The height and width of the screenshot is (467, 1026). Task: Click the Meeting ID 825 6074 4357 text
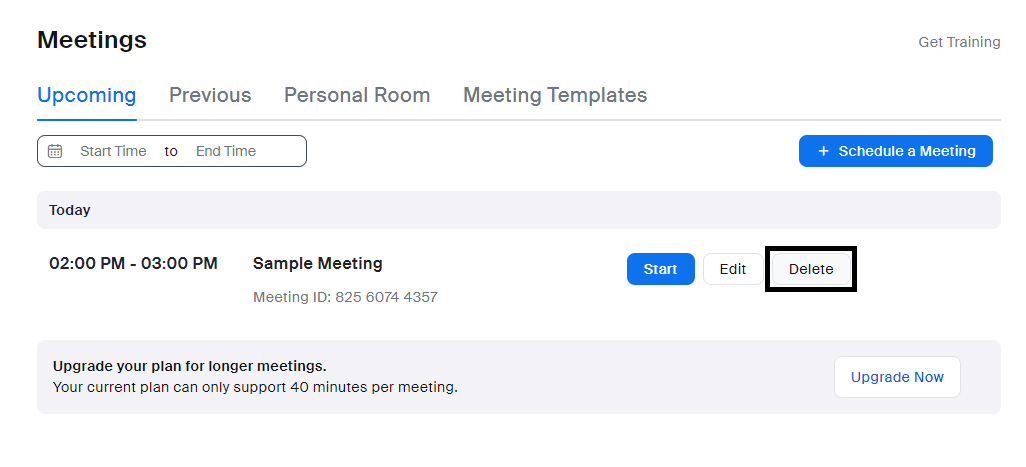tap(345, 297)
